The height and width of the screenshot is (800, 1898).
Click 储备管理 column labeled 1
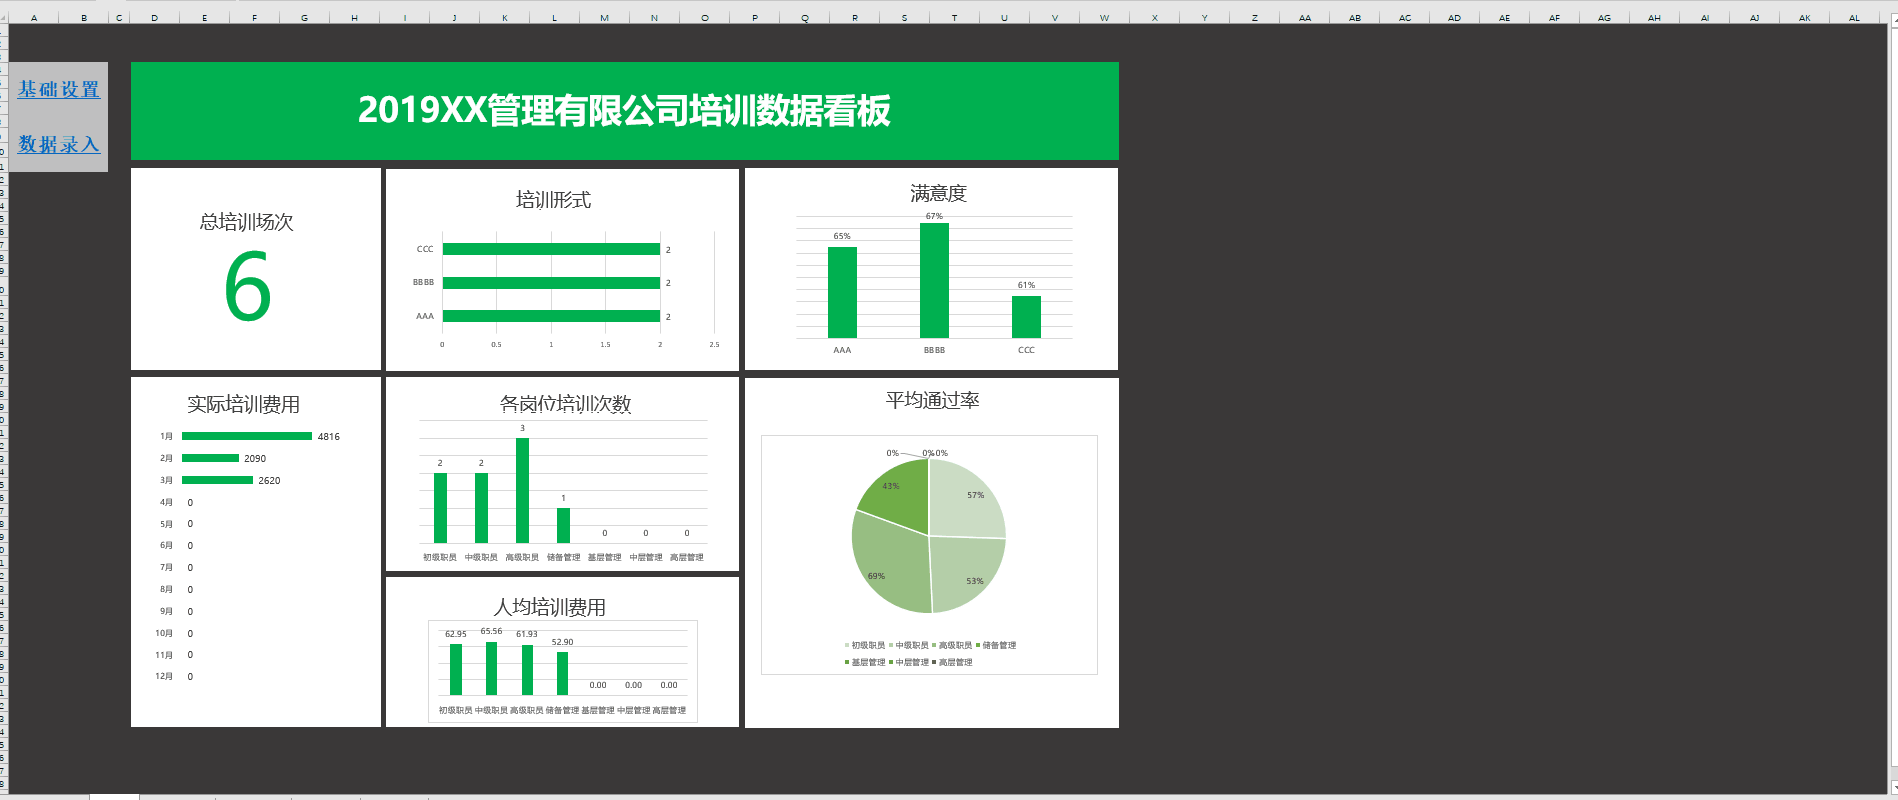[x=563, y=525]
